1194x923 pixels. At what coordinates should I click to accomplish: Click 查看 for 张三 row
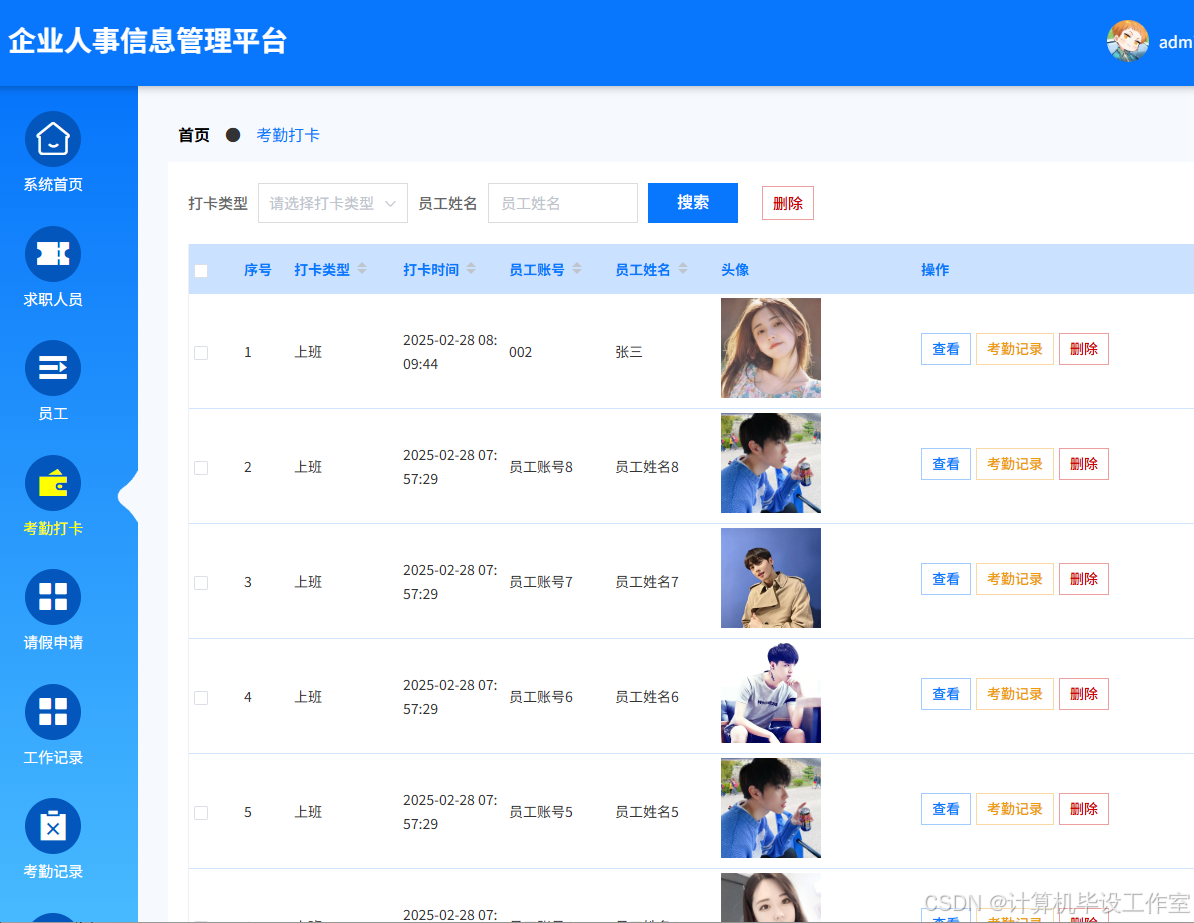(x=946, y=349)
